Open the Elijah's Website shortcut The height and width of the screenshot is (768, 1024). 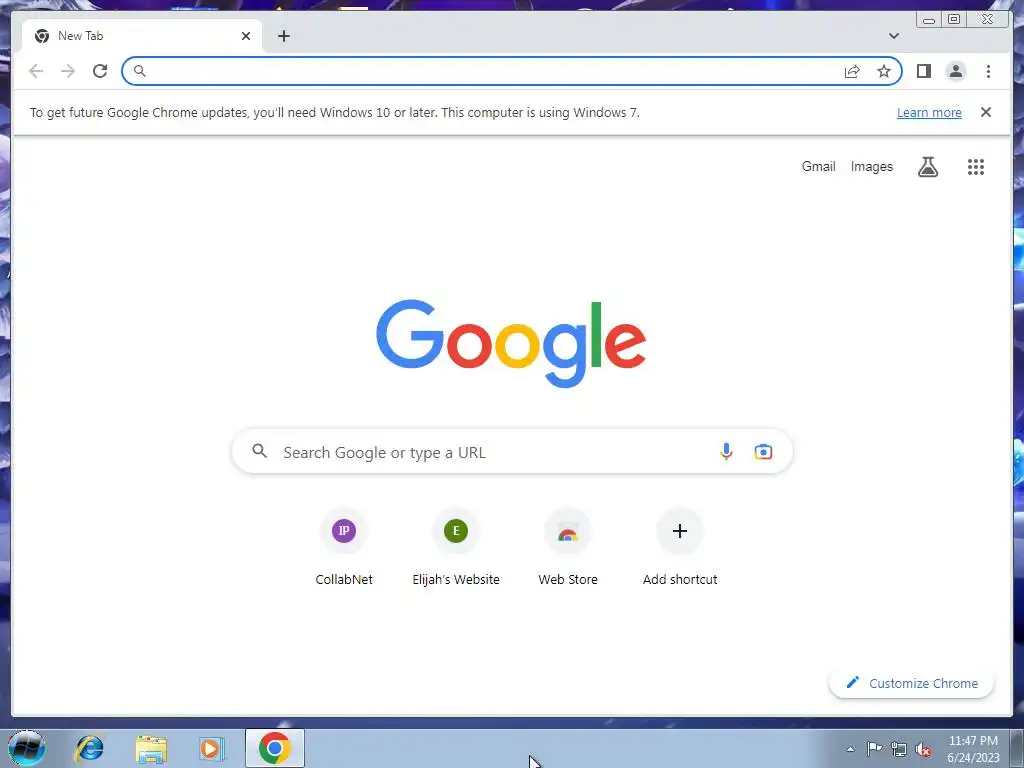(456, 548)
